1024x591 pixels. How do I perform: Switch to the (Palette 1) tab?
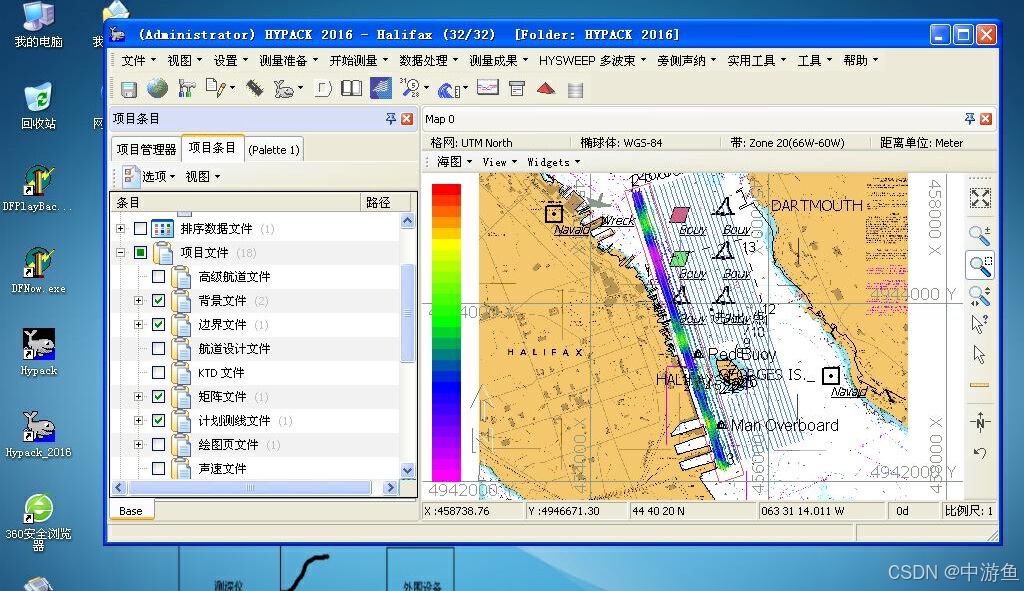274,150
